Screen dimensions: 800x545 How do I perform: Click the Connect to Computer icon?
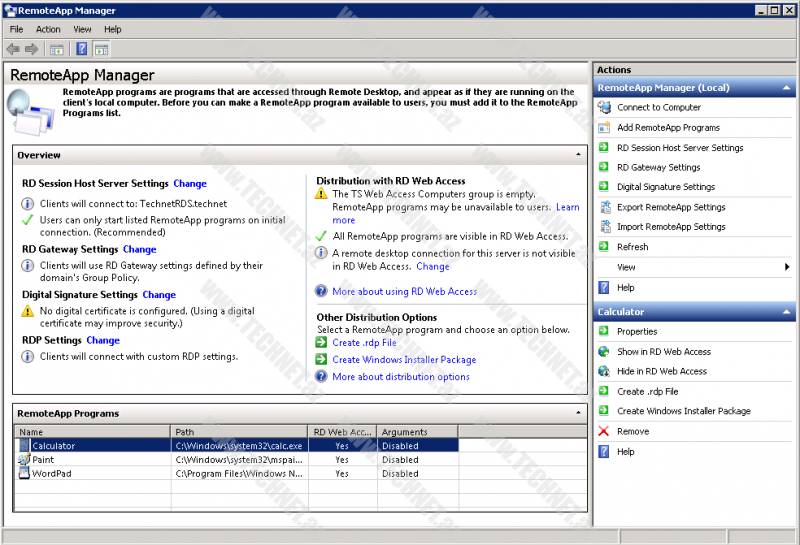click(x=604, y=107)
